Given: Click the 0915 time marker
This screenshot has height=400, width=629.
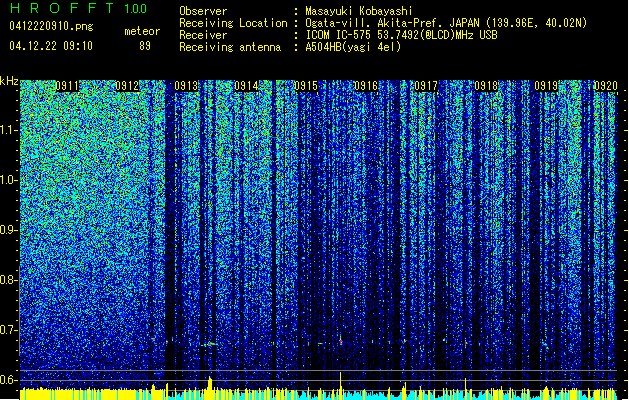Looking at the screenshot, I should click(x=306, y=86).
